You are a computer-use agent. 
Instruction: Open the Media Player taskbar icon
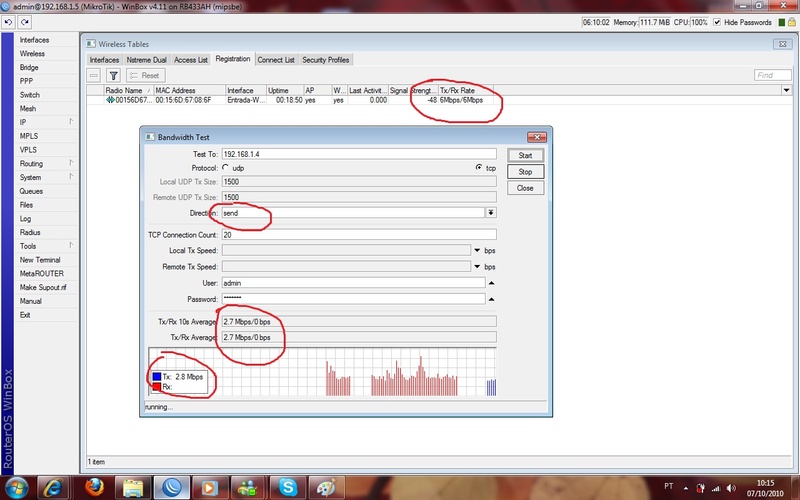click(x=208, y=487)
